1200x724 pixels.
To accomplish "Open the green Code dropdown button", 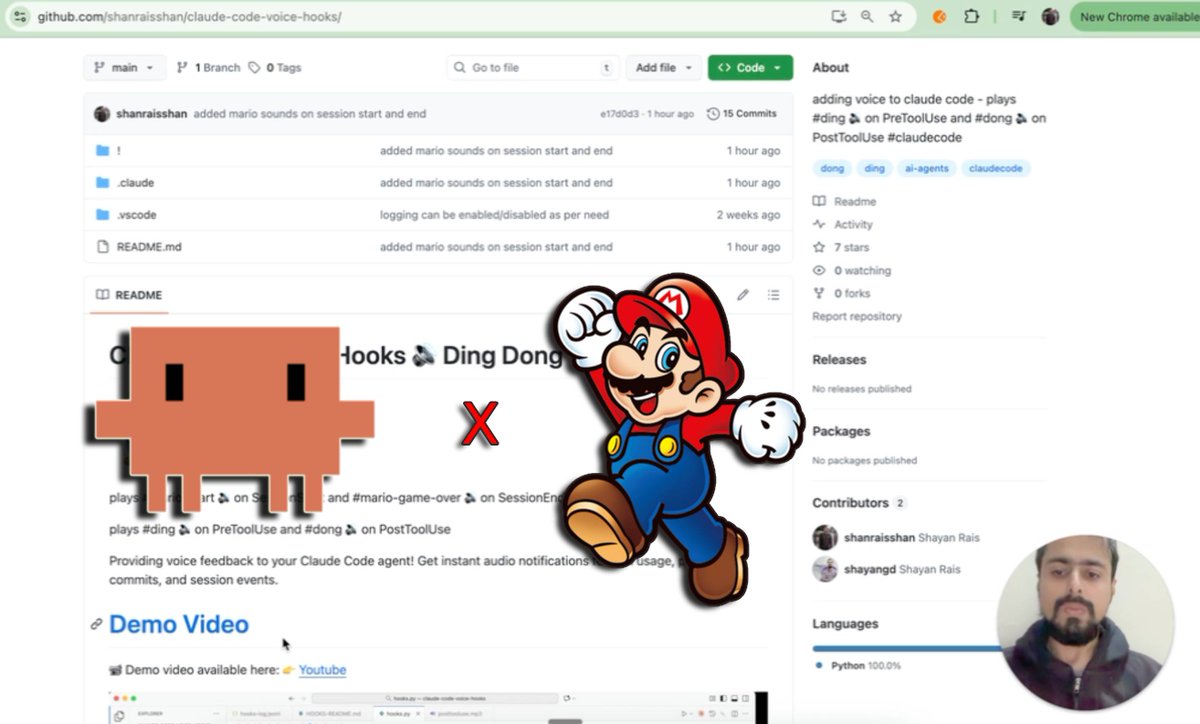I will point(750,67).
